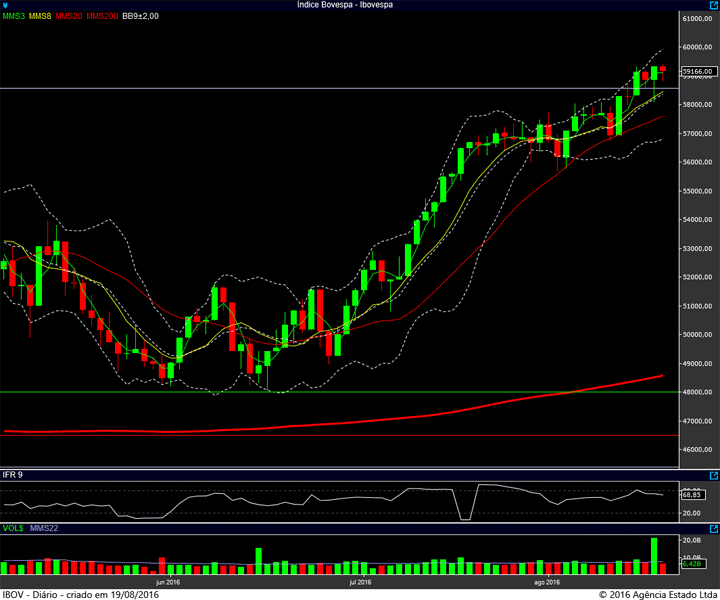The width and height of the screenshot is (720, 600).
Task: Select the MMS8 moving average label
Action: pyautogui.click(x=40, y=16)
